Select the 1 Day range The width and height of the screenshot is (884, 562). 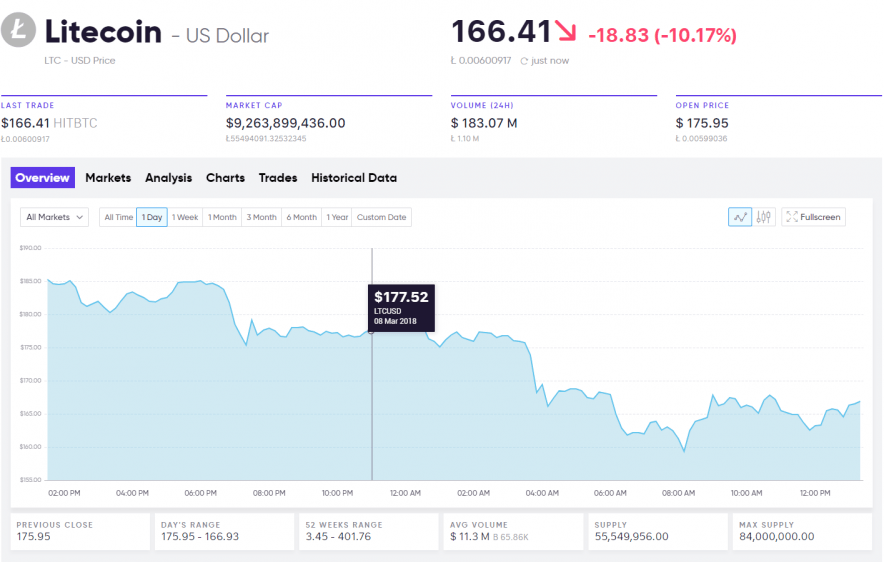(x=151, y=217)
